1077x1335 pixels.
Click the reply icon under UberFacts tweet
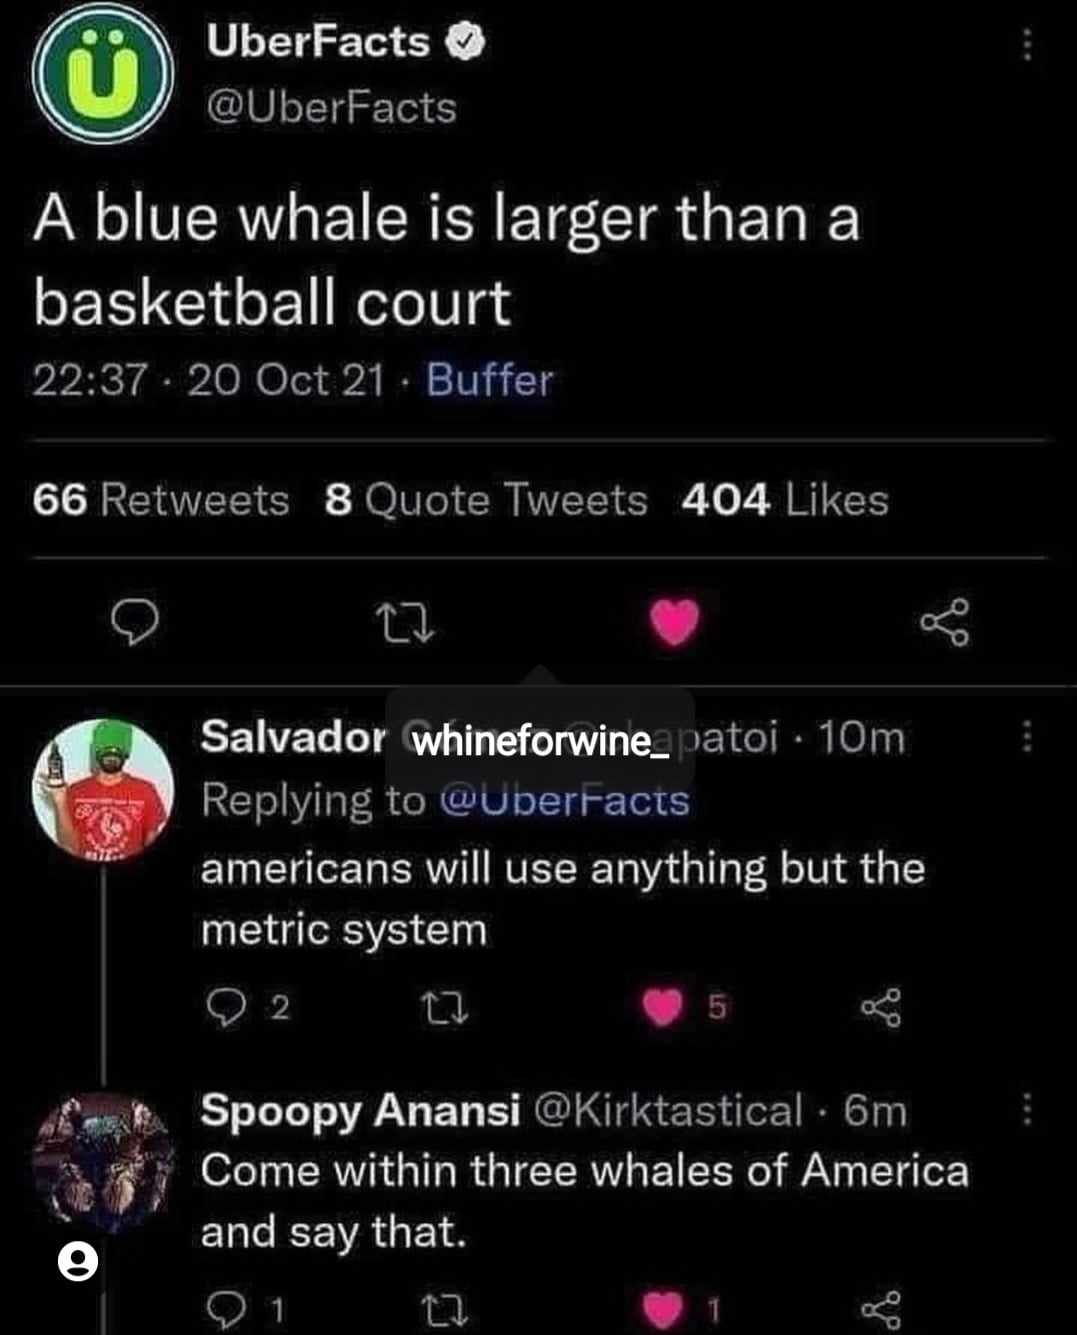coord(134,623)
